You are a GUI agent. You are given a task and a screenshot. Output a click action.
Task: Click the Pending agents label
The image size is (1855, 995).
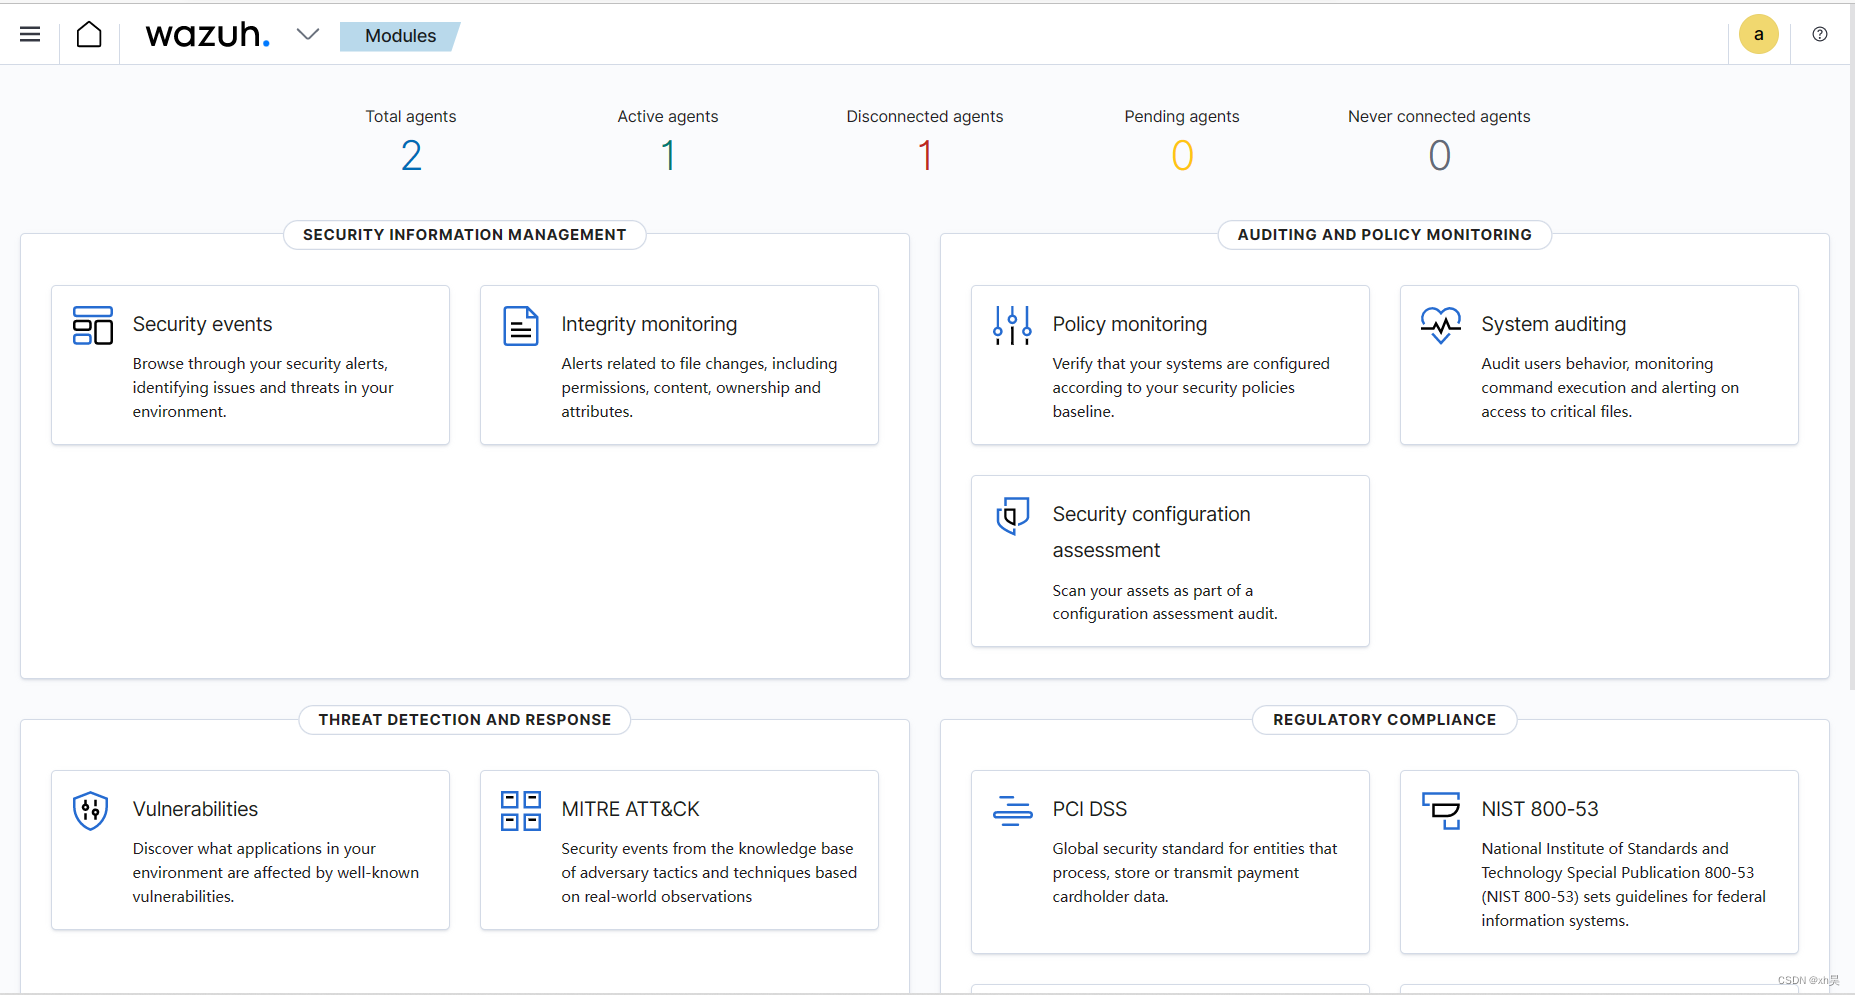click(x=1182, y=116)
